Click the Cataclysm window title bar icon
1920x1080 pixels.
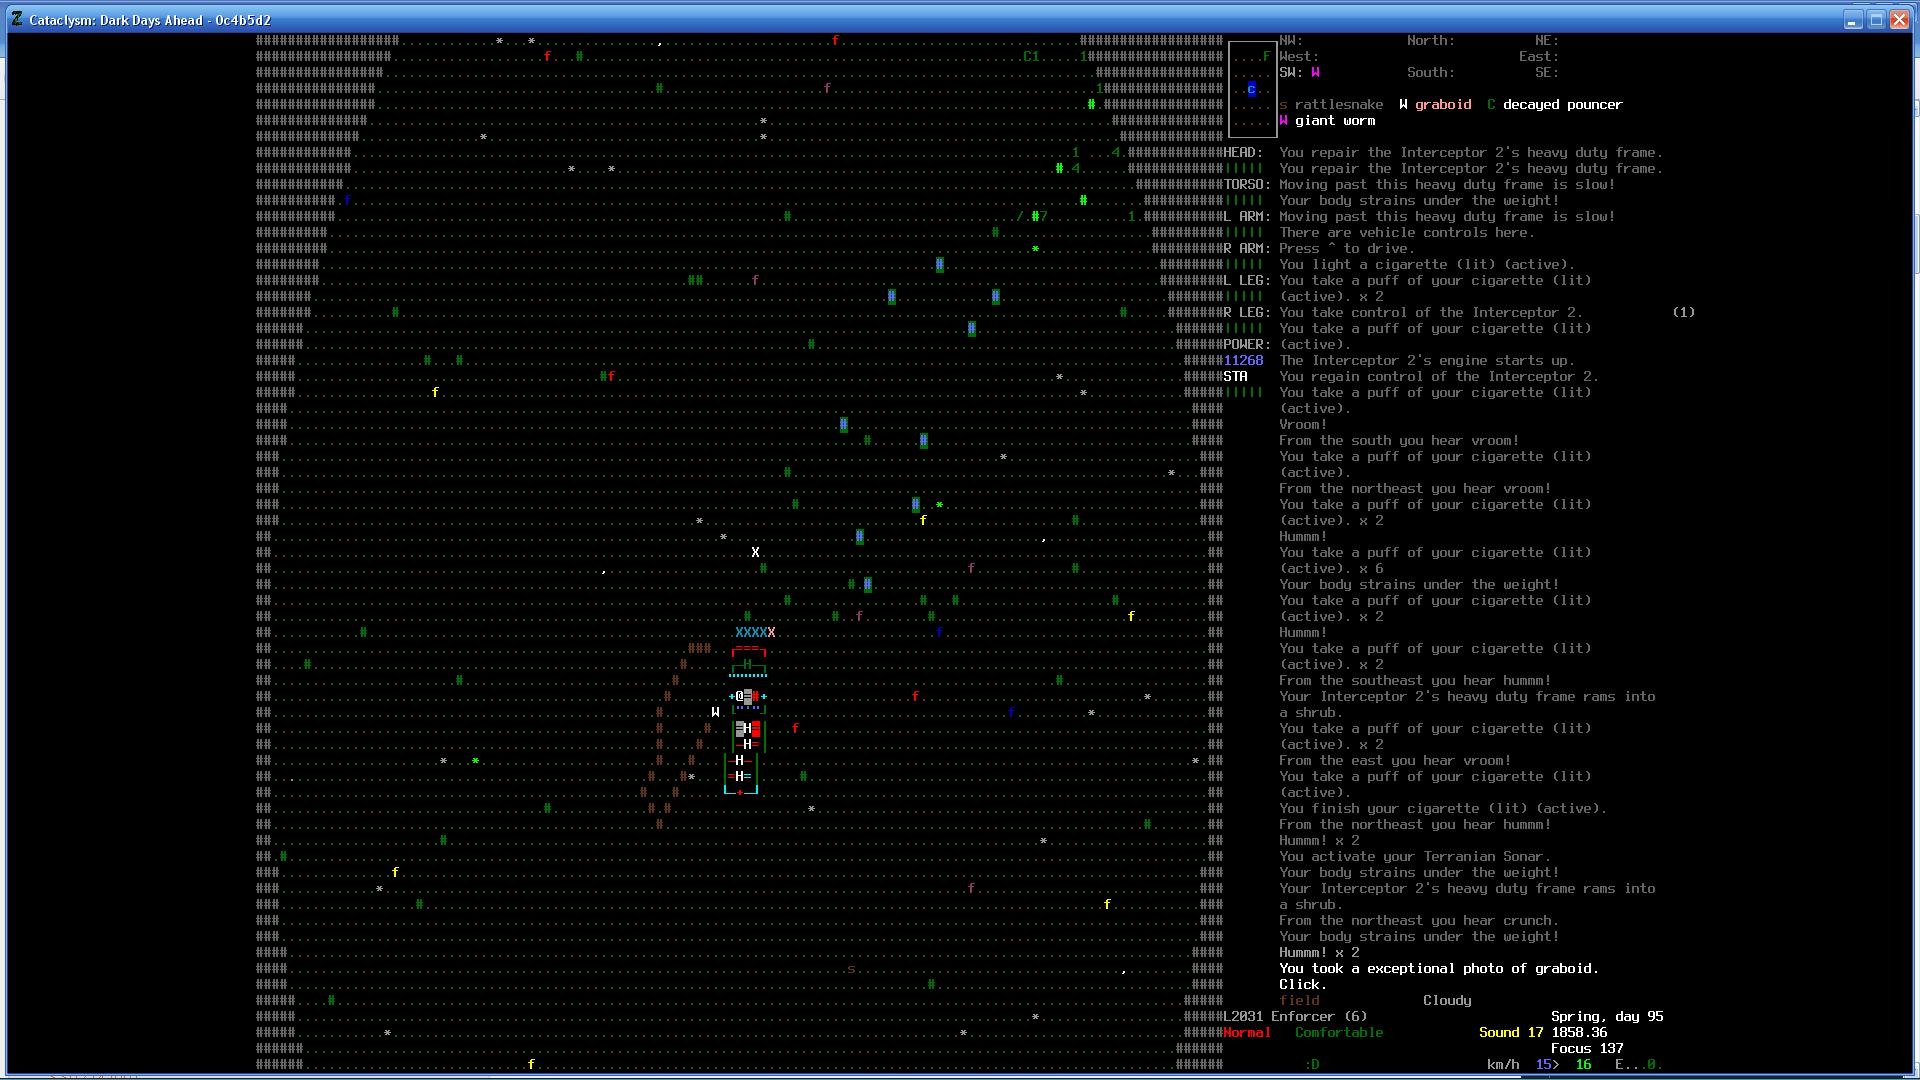coord(17,20)
